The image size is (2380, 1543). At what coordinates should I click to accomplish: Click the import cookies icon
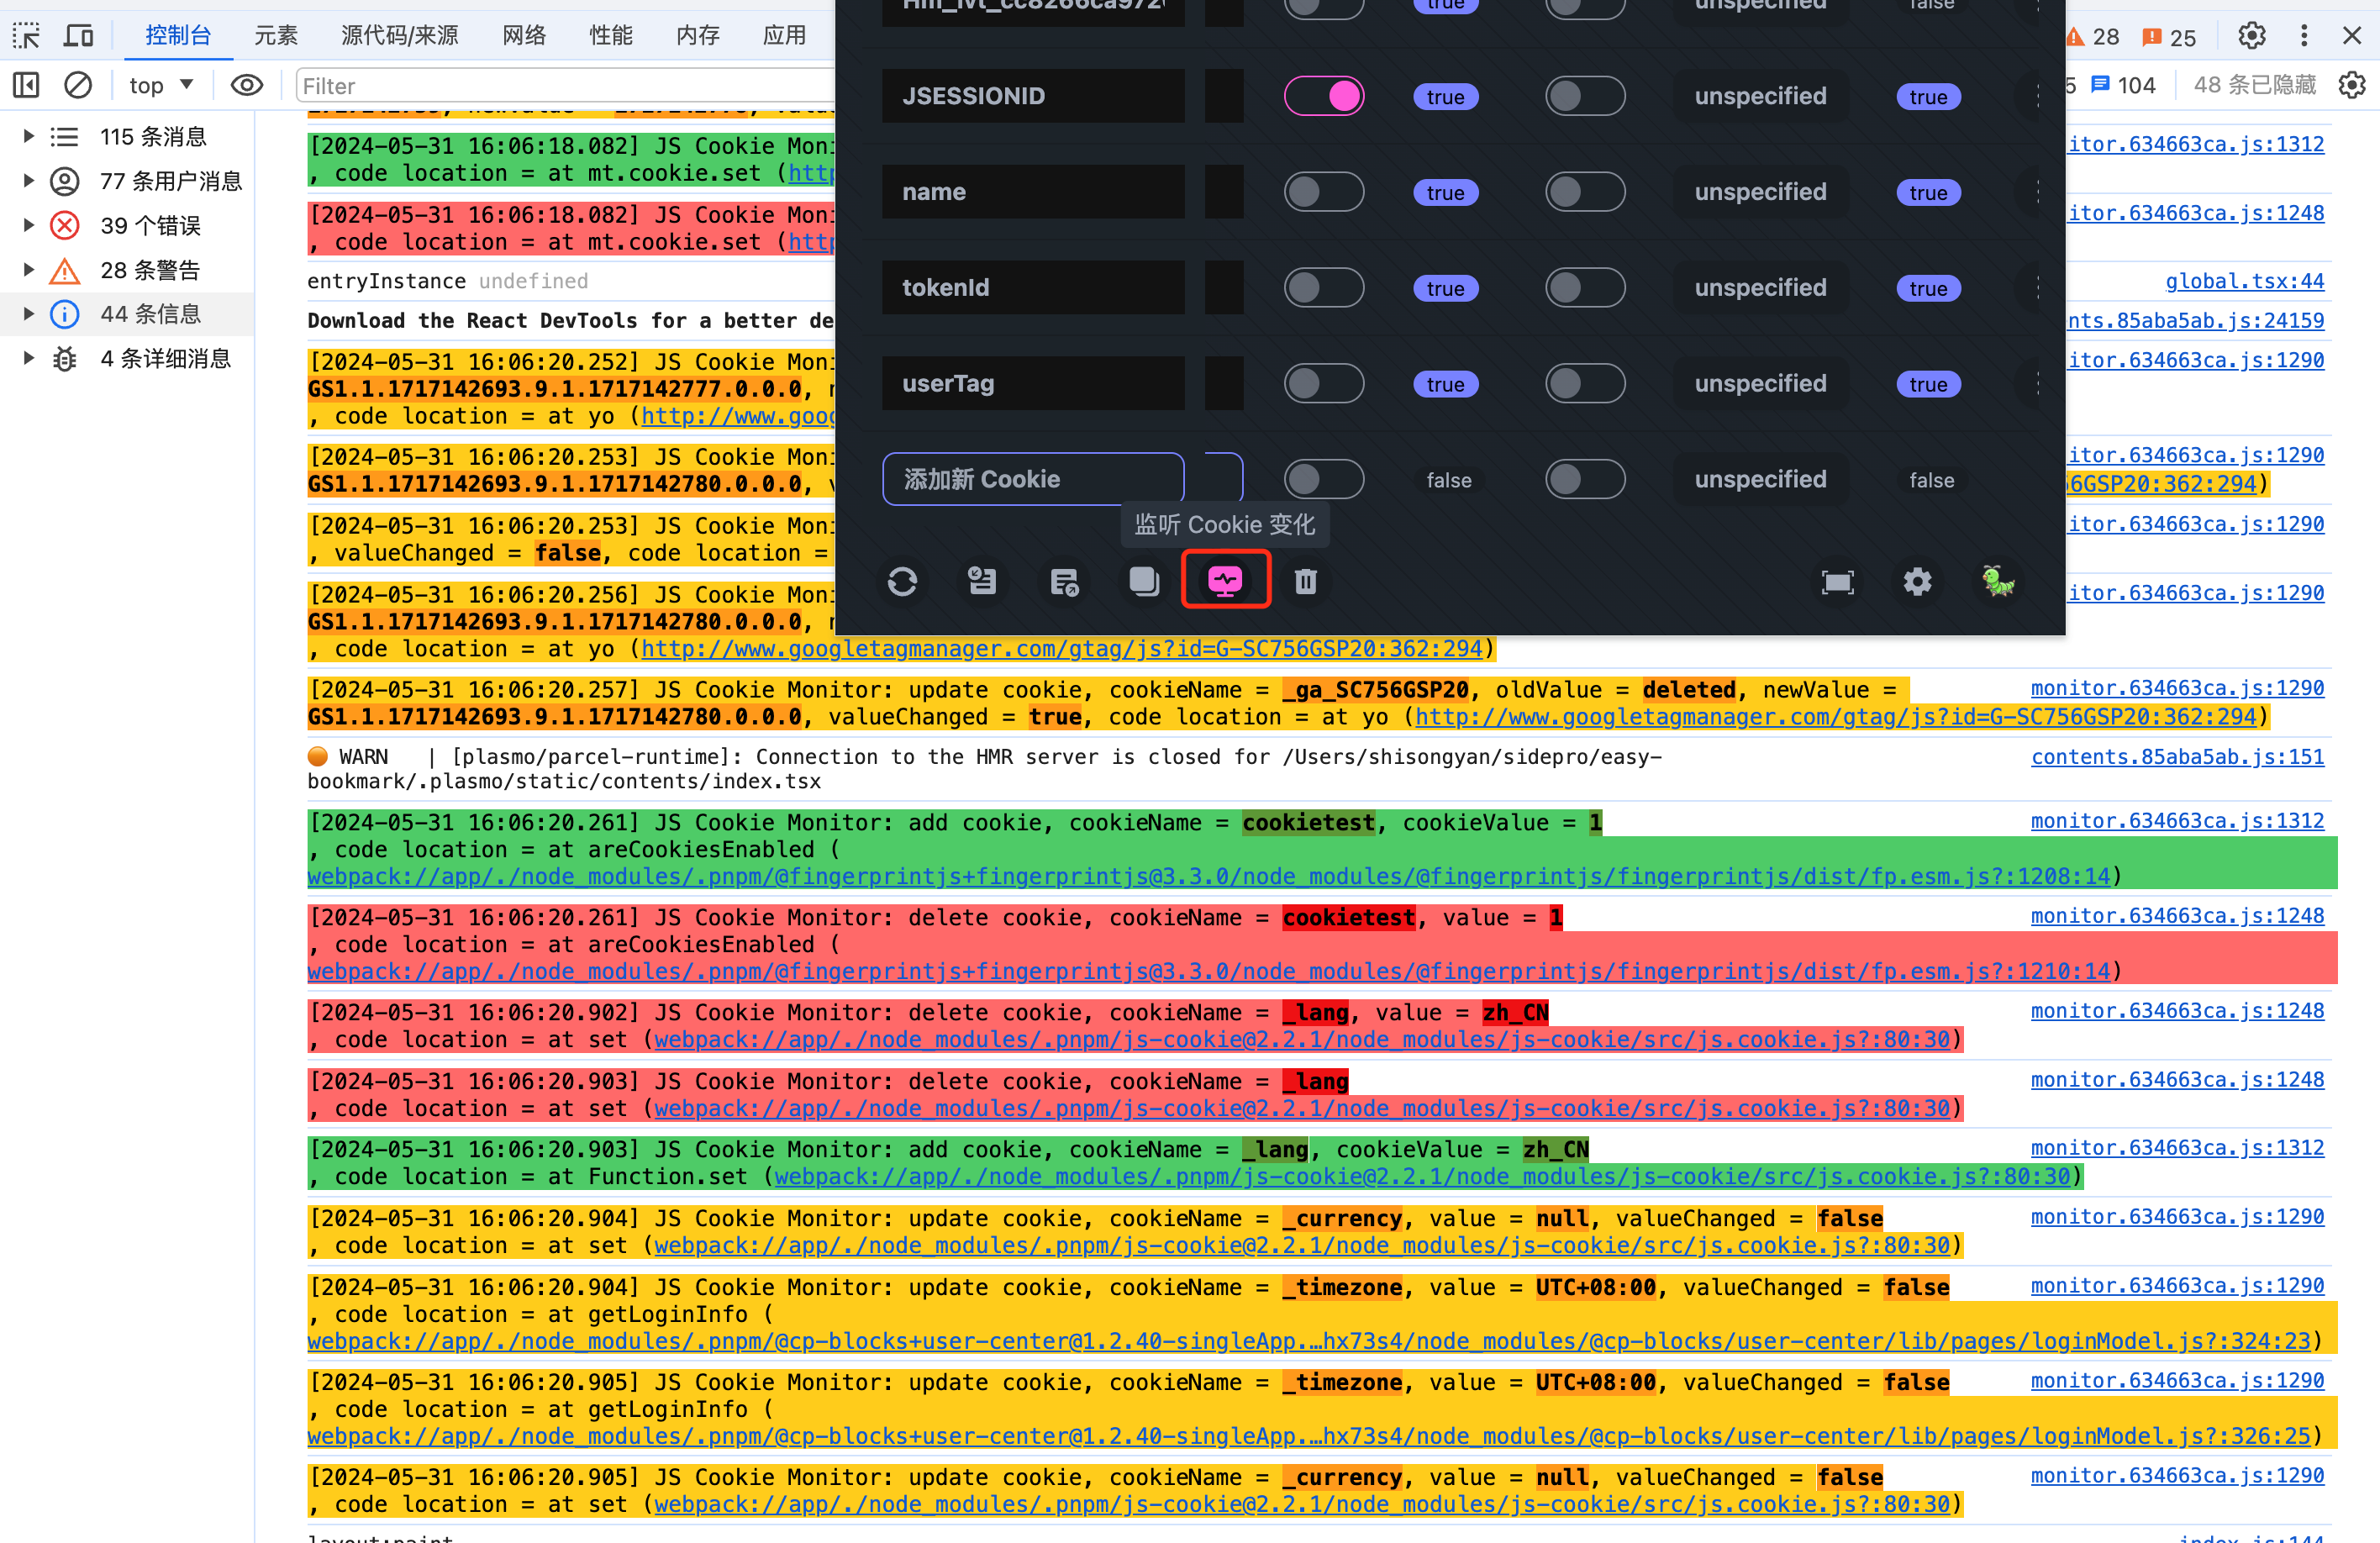[982, 581]
